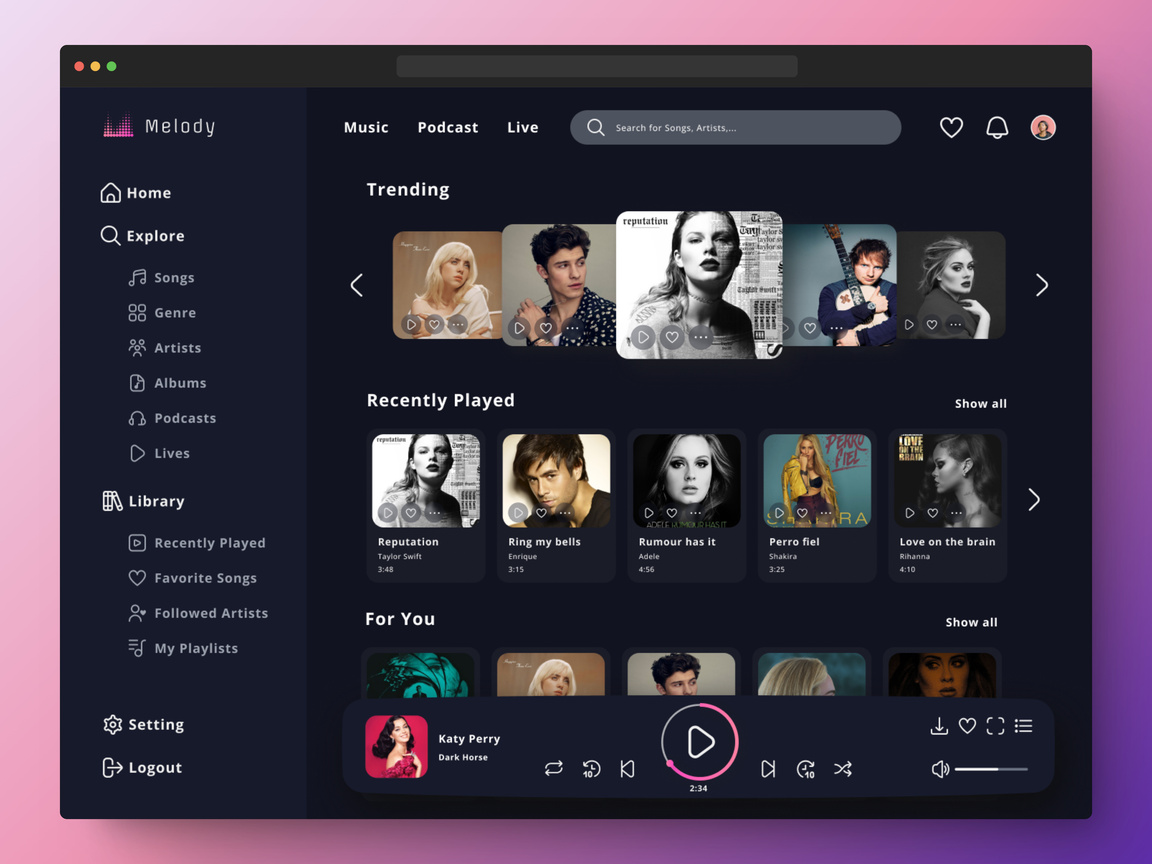Rewind 10 seconds in player

click(x=592, y=769)
